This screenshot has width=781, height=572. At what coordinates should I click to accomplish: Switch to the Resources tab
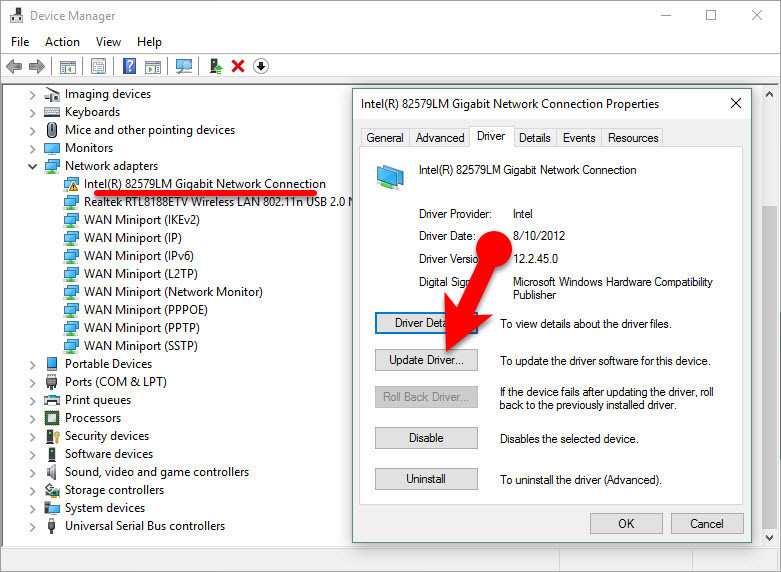(x=633, y=138)
